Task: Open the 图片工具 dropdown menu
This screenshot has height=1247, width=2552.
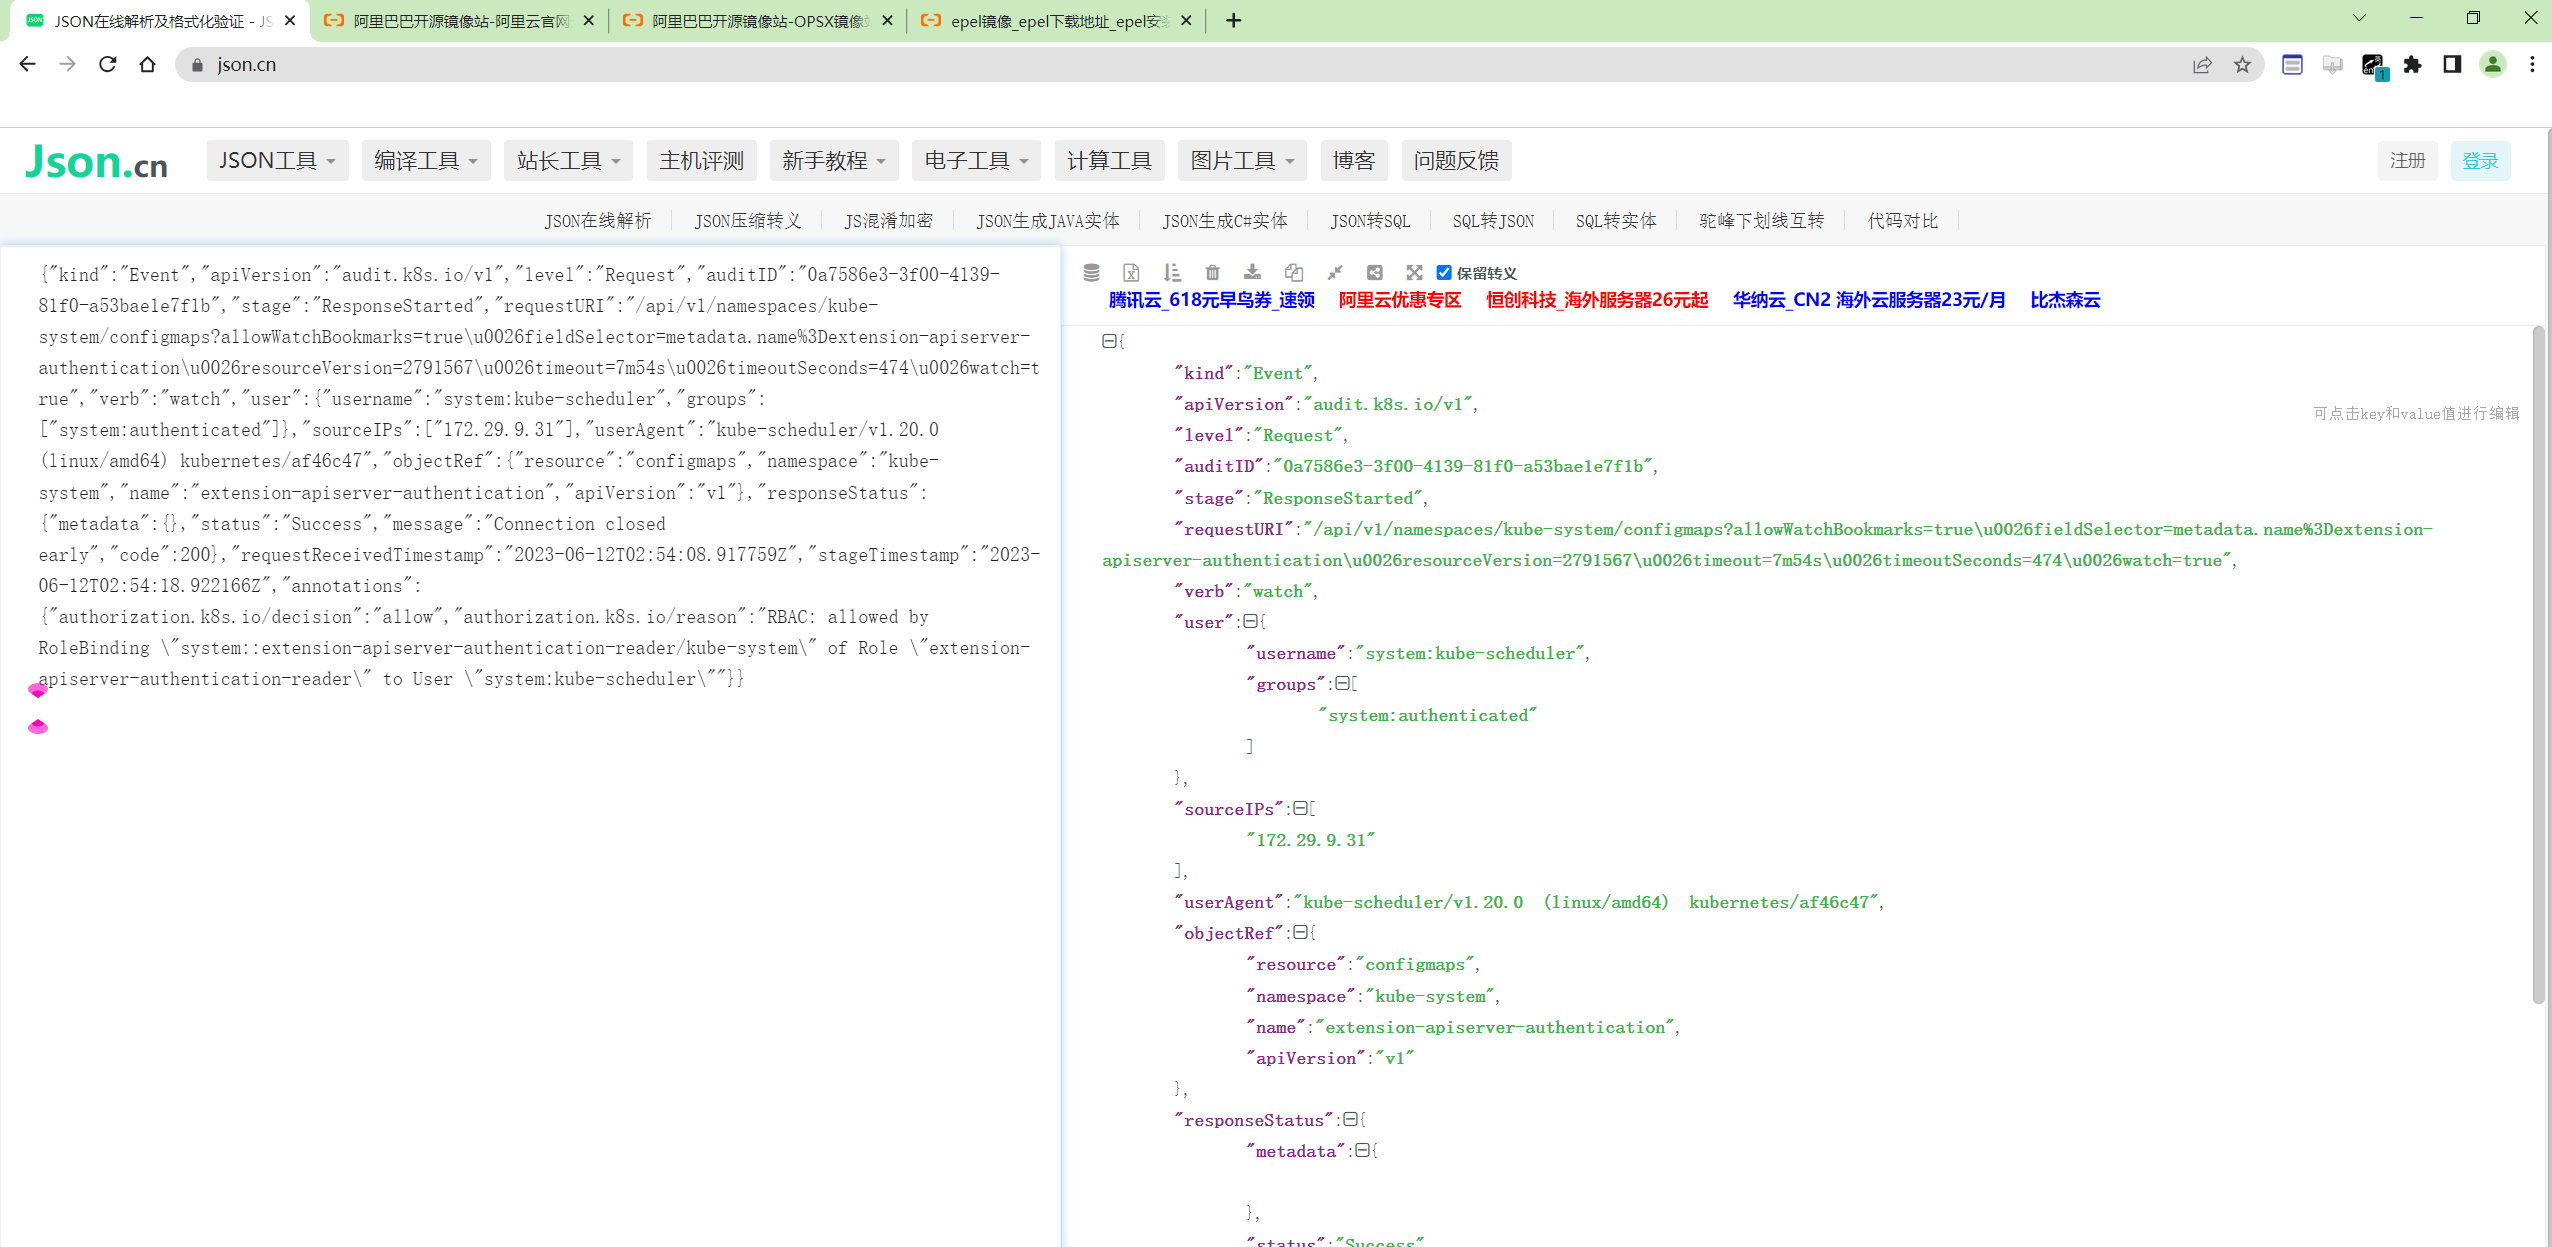Action: (1242, 161)
